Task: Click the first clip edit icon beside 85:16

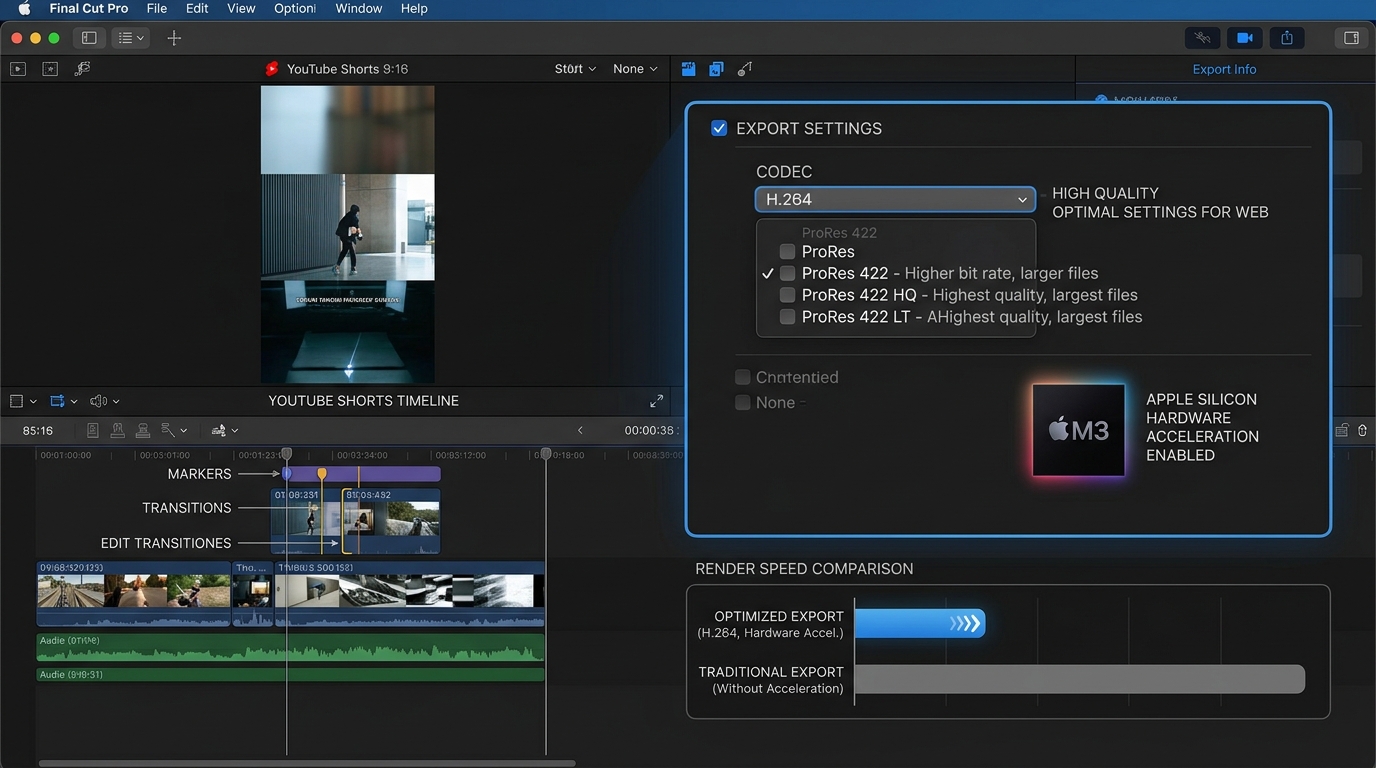Action: 93,430
